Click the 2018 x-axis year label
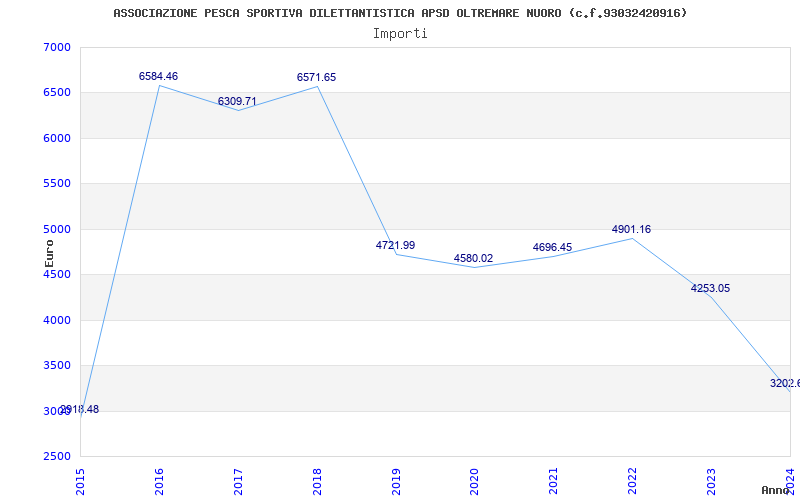800x500 pixels. tap(317, 481)
